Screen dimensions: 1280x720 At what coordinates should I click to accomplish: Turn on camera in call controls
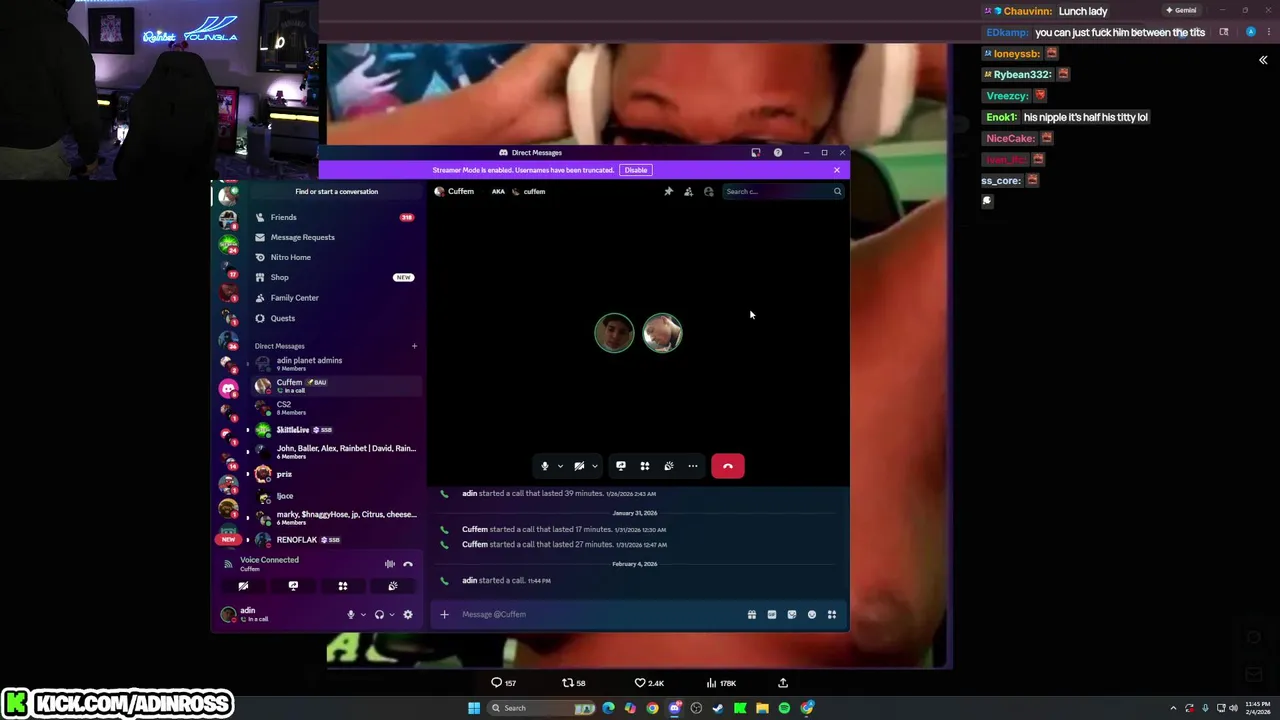(x=579, y=466)
